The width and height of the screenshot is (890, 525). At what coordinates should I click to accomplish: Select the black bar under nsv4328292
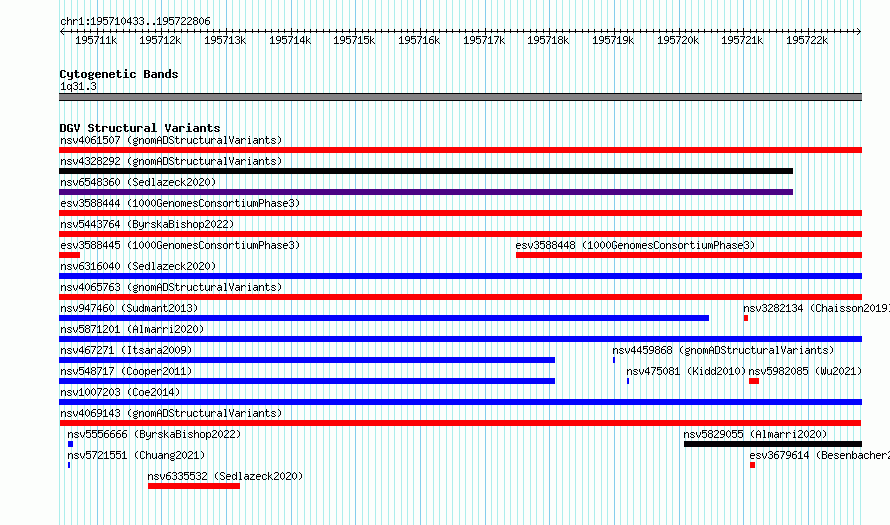(x=426, y=171)
